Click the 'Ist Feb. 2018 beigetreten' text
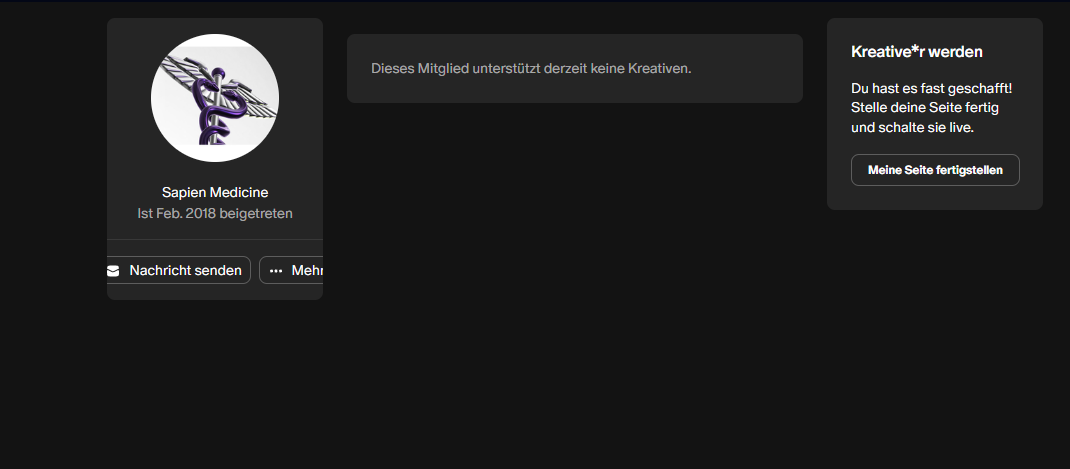 click(215, 214)
